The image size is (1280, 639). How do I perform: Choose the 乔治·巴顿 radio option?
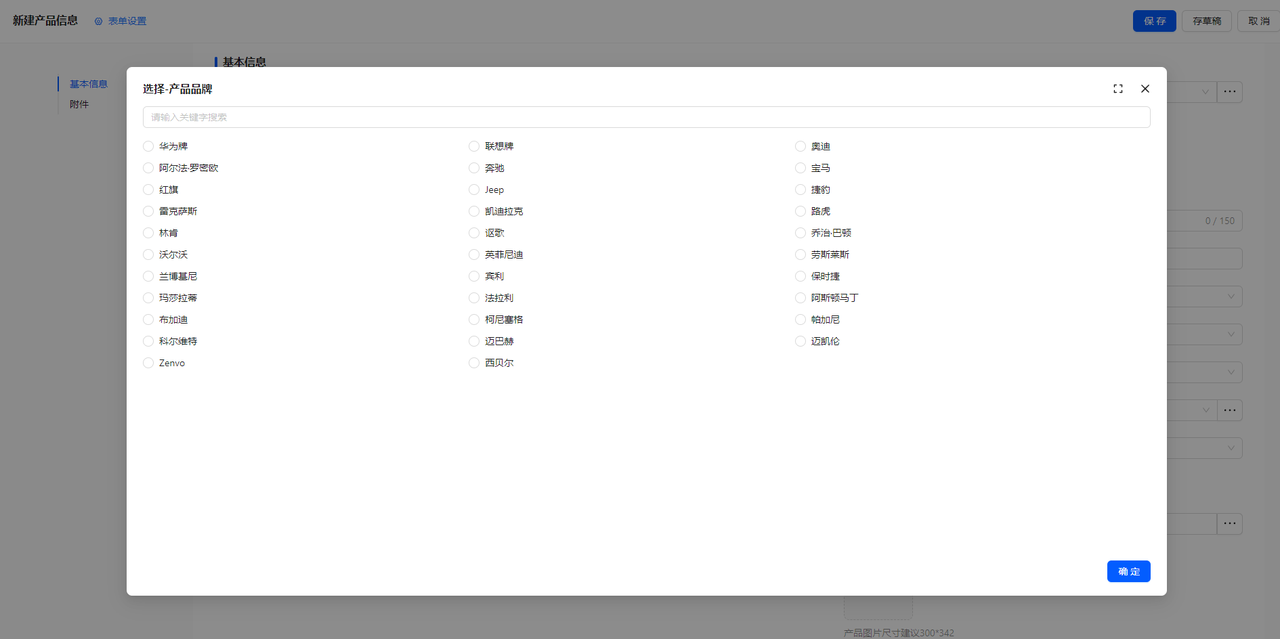(x=801, y=233)
